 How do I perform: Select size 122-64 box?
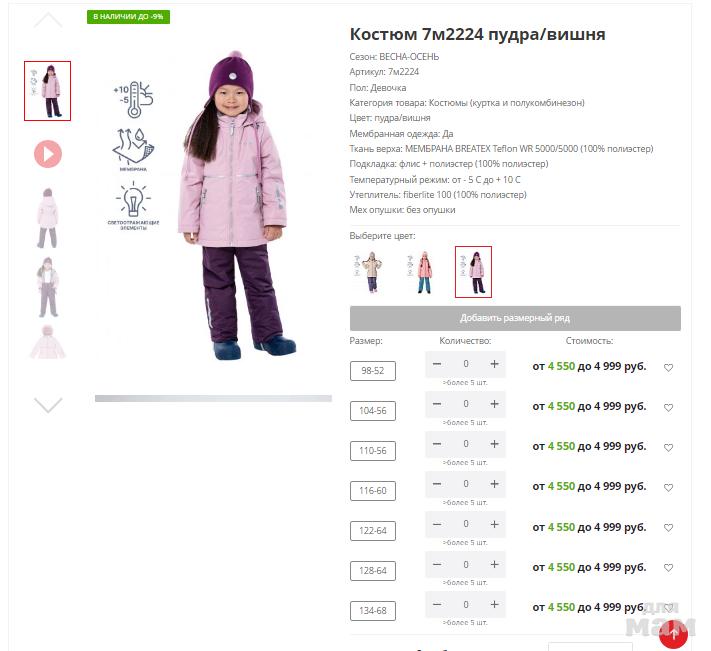[373, 531]
